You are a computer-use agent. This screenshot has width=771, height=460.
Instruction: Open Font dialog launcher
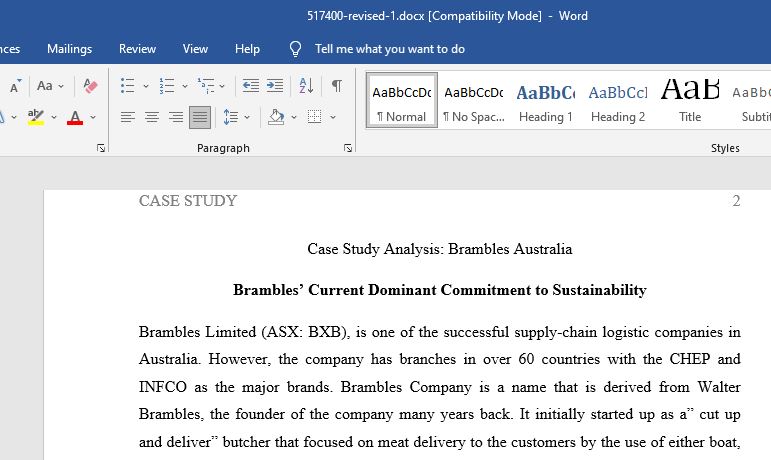pyautogui.click(x=101, y=148)
